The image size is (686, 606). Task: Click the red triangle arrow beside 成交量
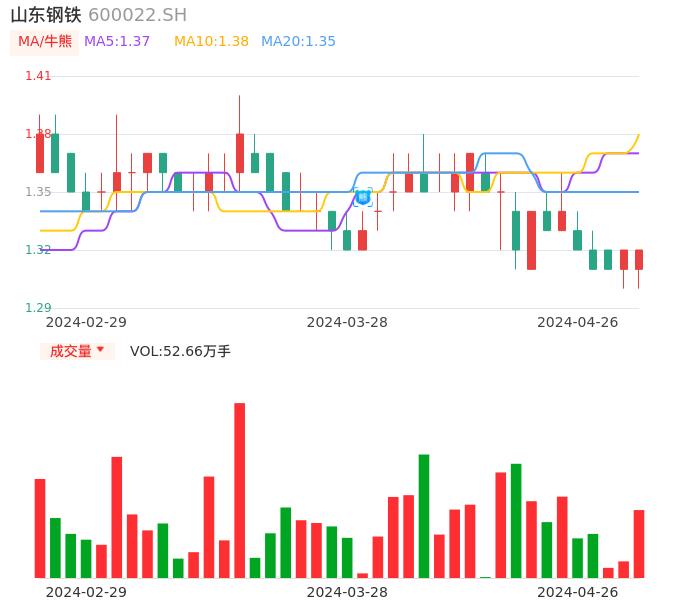coord(100,350)
